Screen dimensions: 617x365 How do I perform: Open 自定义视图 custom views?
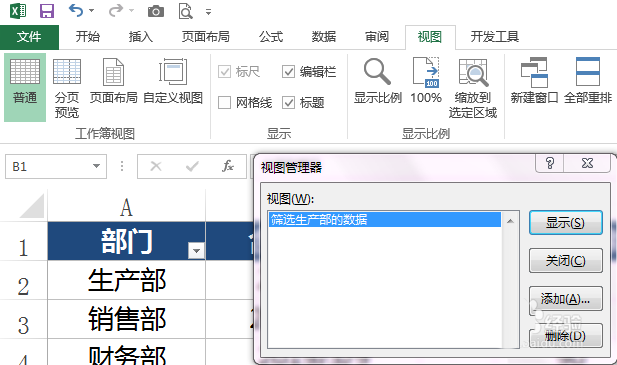click(173, 81)
